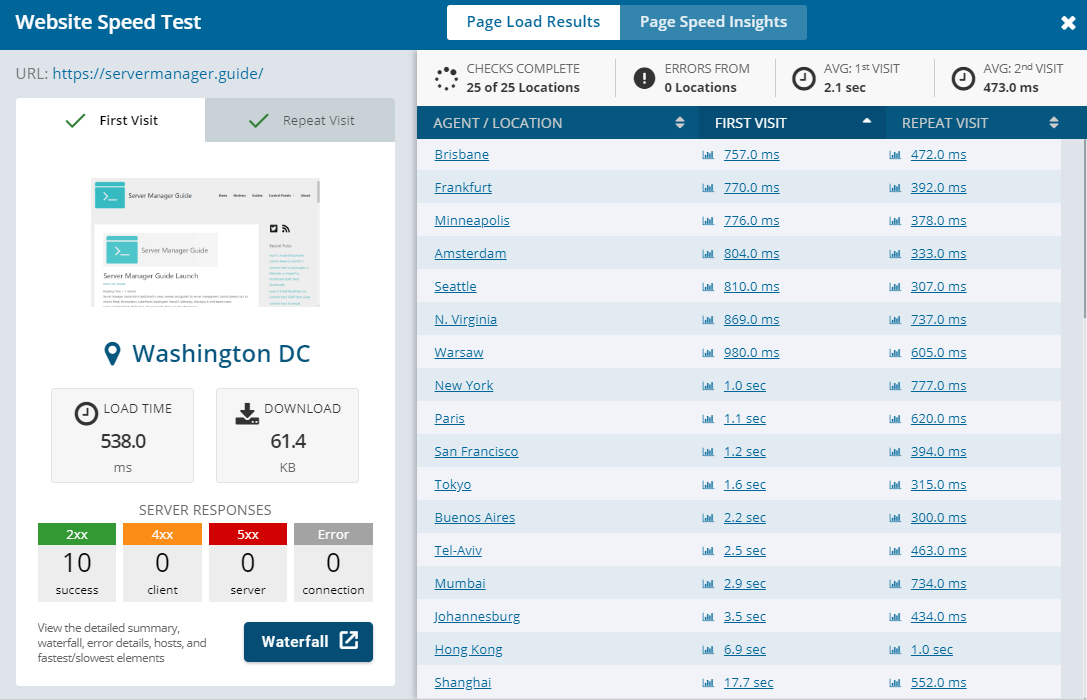The image size is (1087, 700).
Task: Click the chart icon beside Brisbane first visit
Action: pyautogui.click(x=708, y=155)
